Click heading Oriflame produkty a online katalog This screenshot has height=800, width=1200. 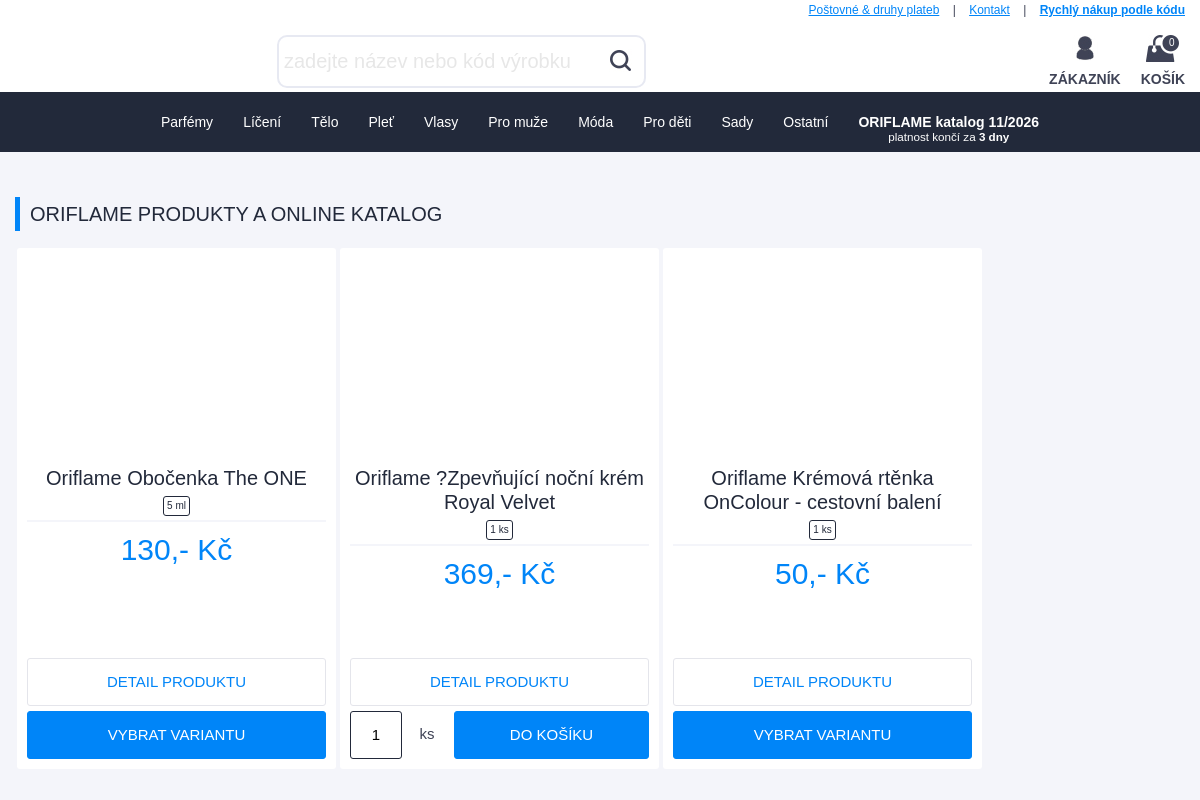pos(236,214)
